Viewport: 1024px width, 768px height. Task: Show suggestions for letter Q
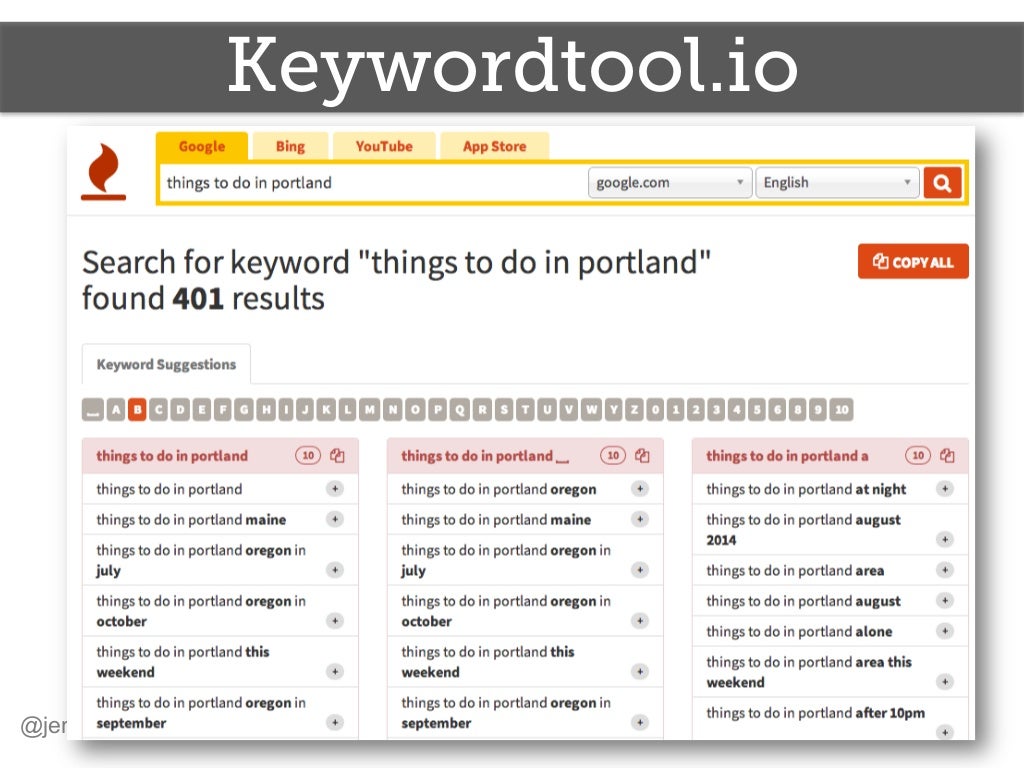[x=460, y=409]
